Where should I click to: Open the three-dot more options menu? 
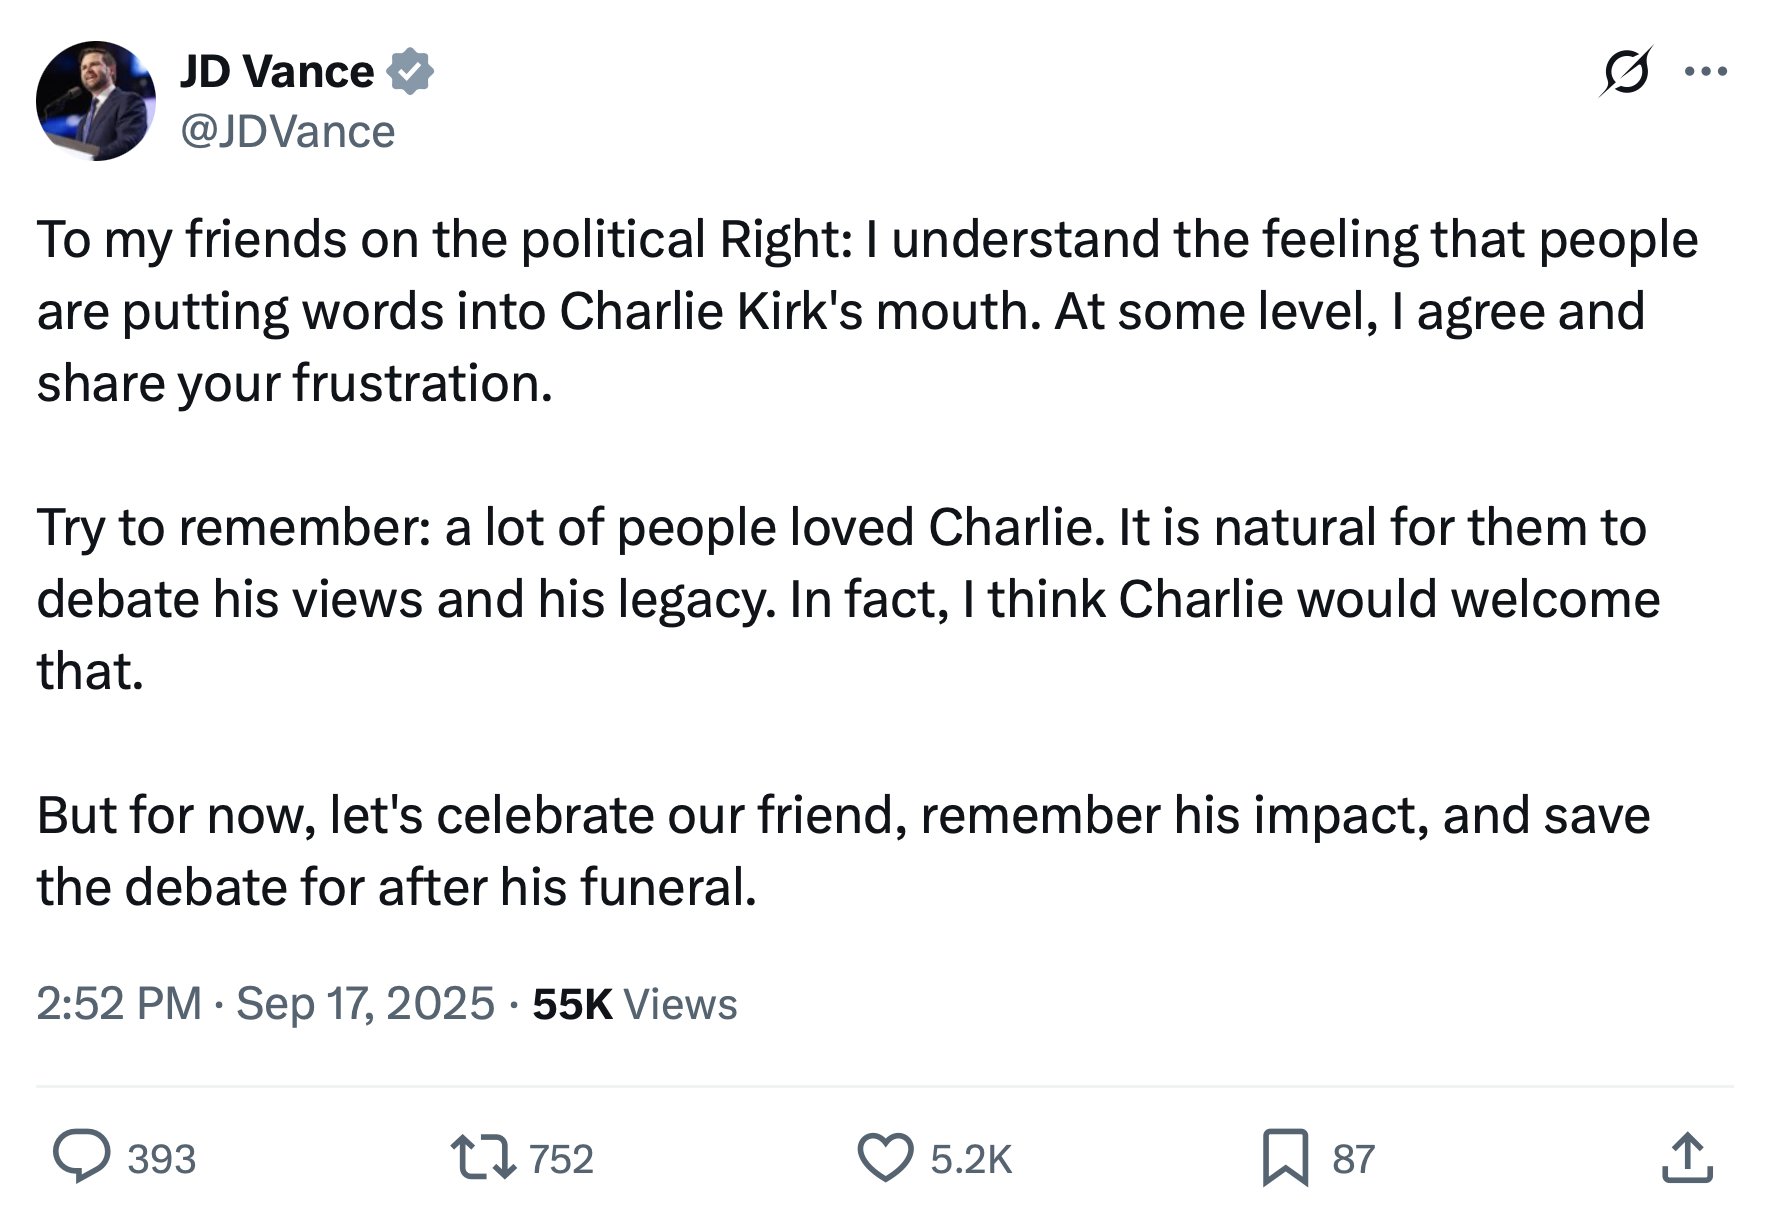click(x=1706, y=72)
